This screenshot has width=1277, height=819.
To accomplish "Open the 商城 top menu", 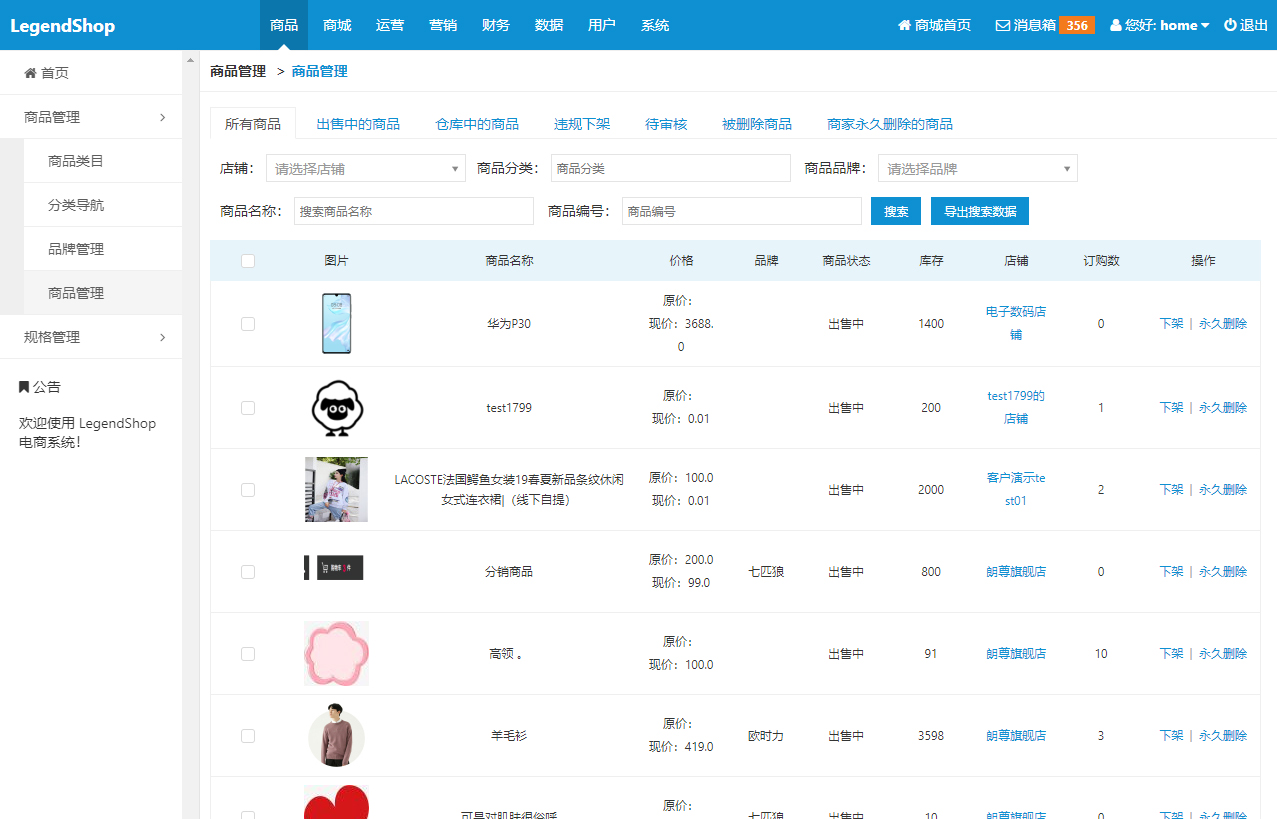I will [337, 25].
